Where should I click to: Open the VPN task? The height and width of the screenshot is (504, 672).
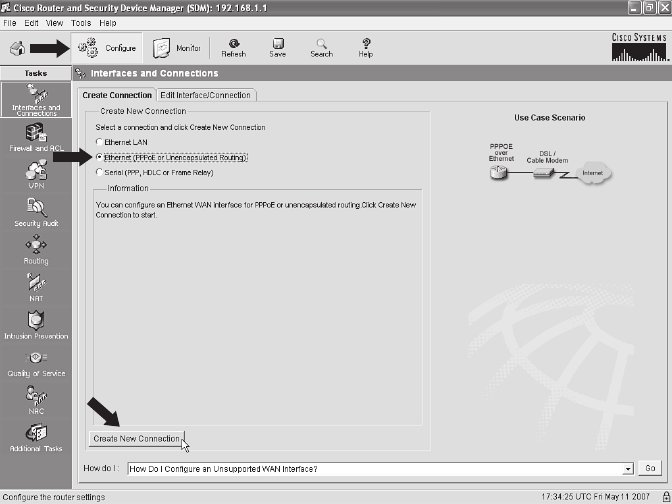[36, 174]
